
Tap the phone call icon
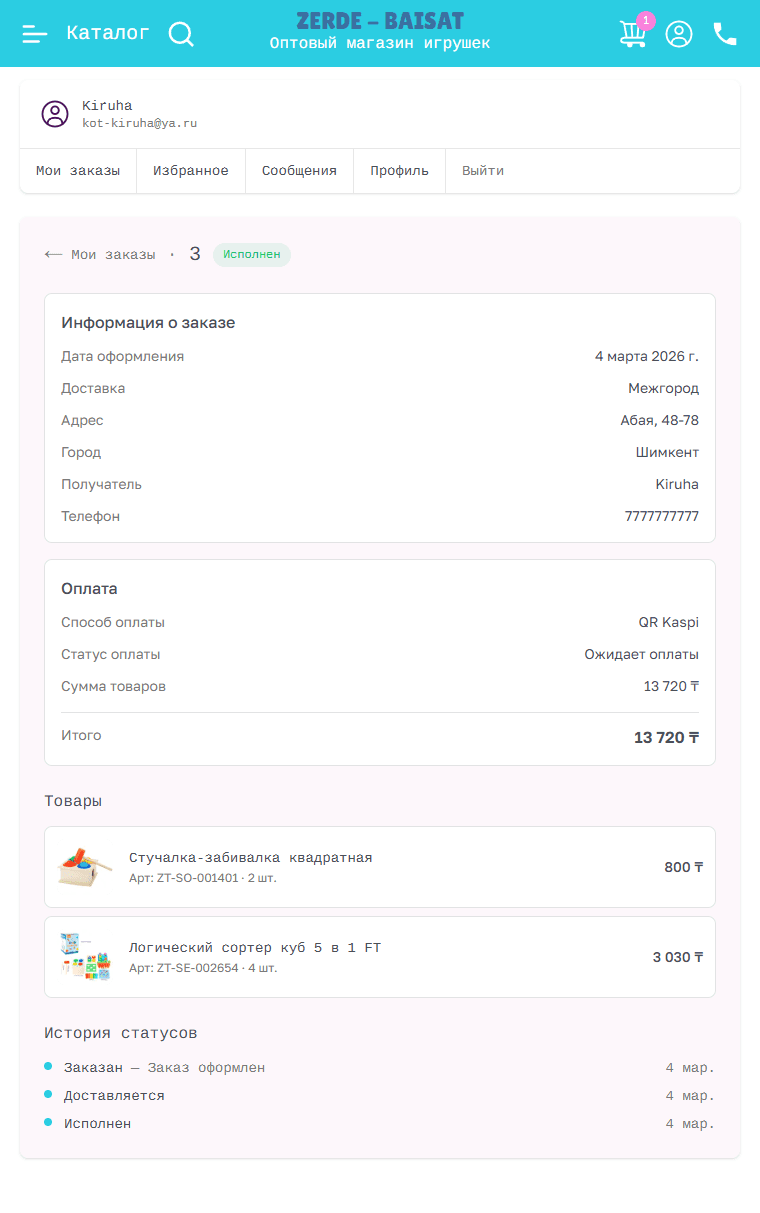(725, 34)
